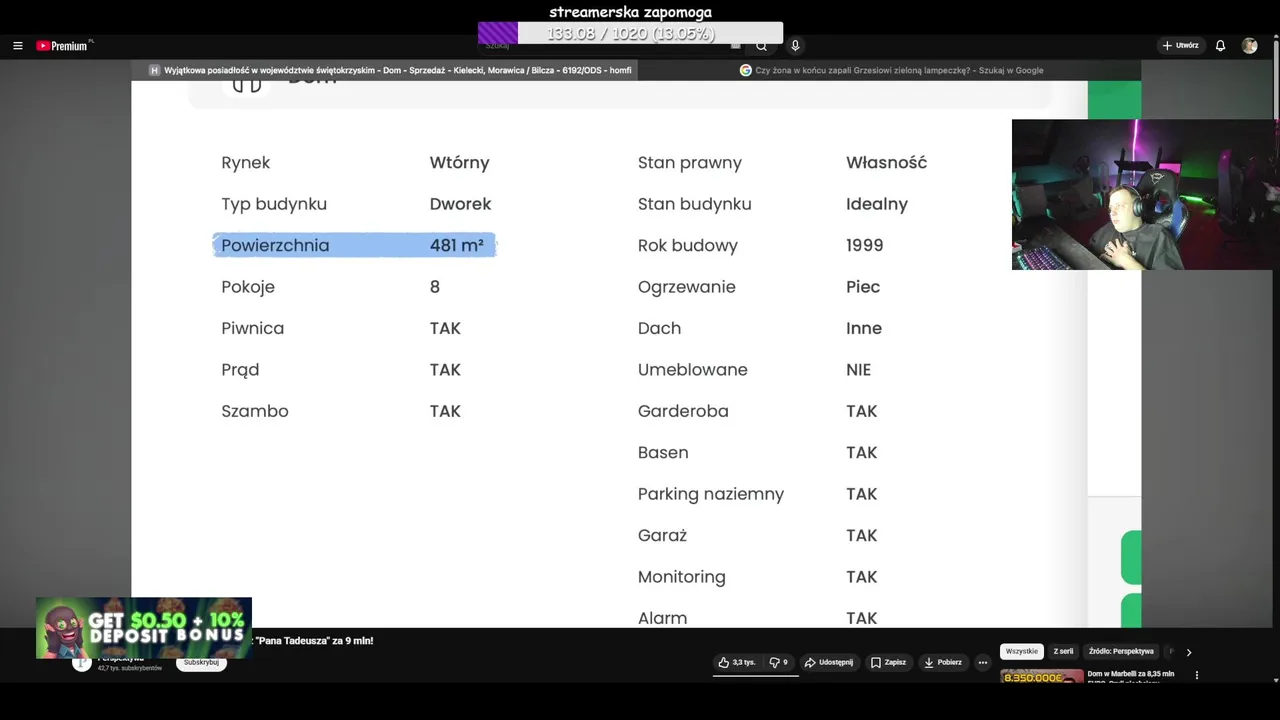Open YouTube notifications bell

1220,46
